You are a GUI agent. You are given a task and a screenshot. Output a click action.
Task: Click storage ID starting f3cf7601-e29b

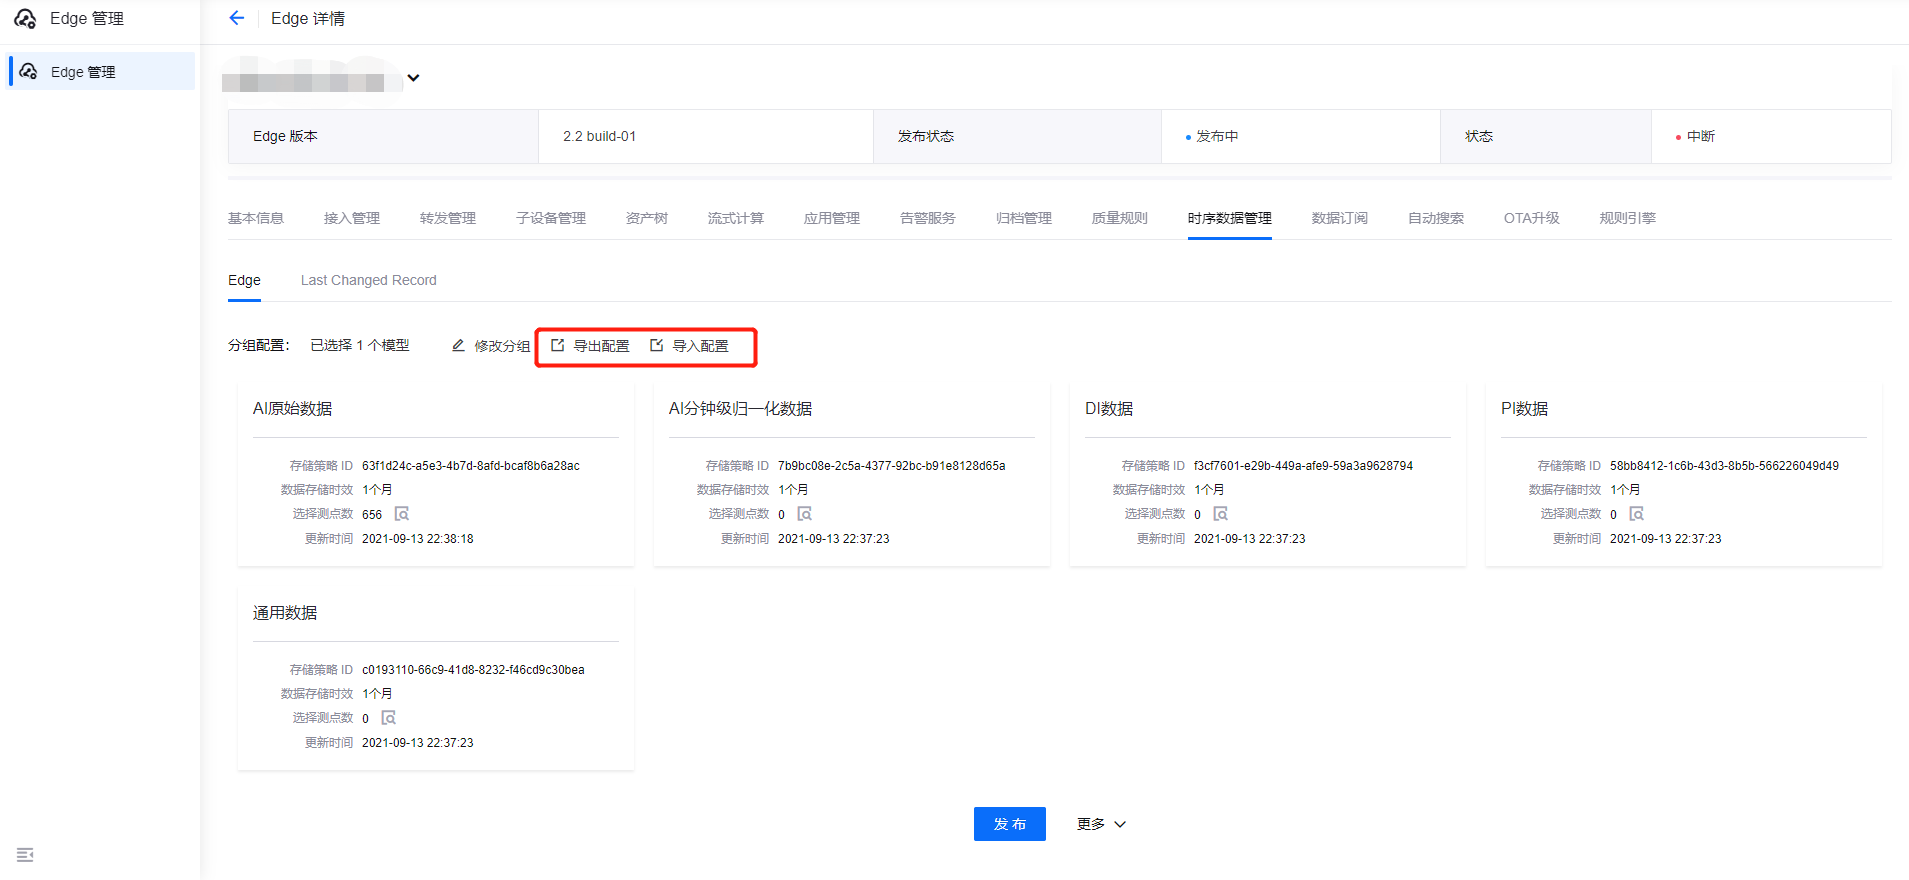[1303, 466]
